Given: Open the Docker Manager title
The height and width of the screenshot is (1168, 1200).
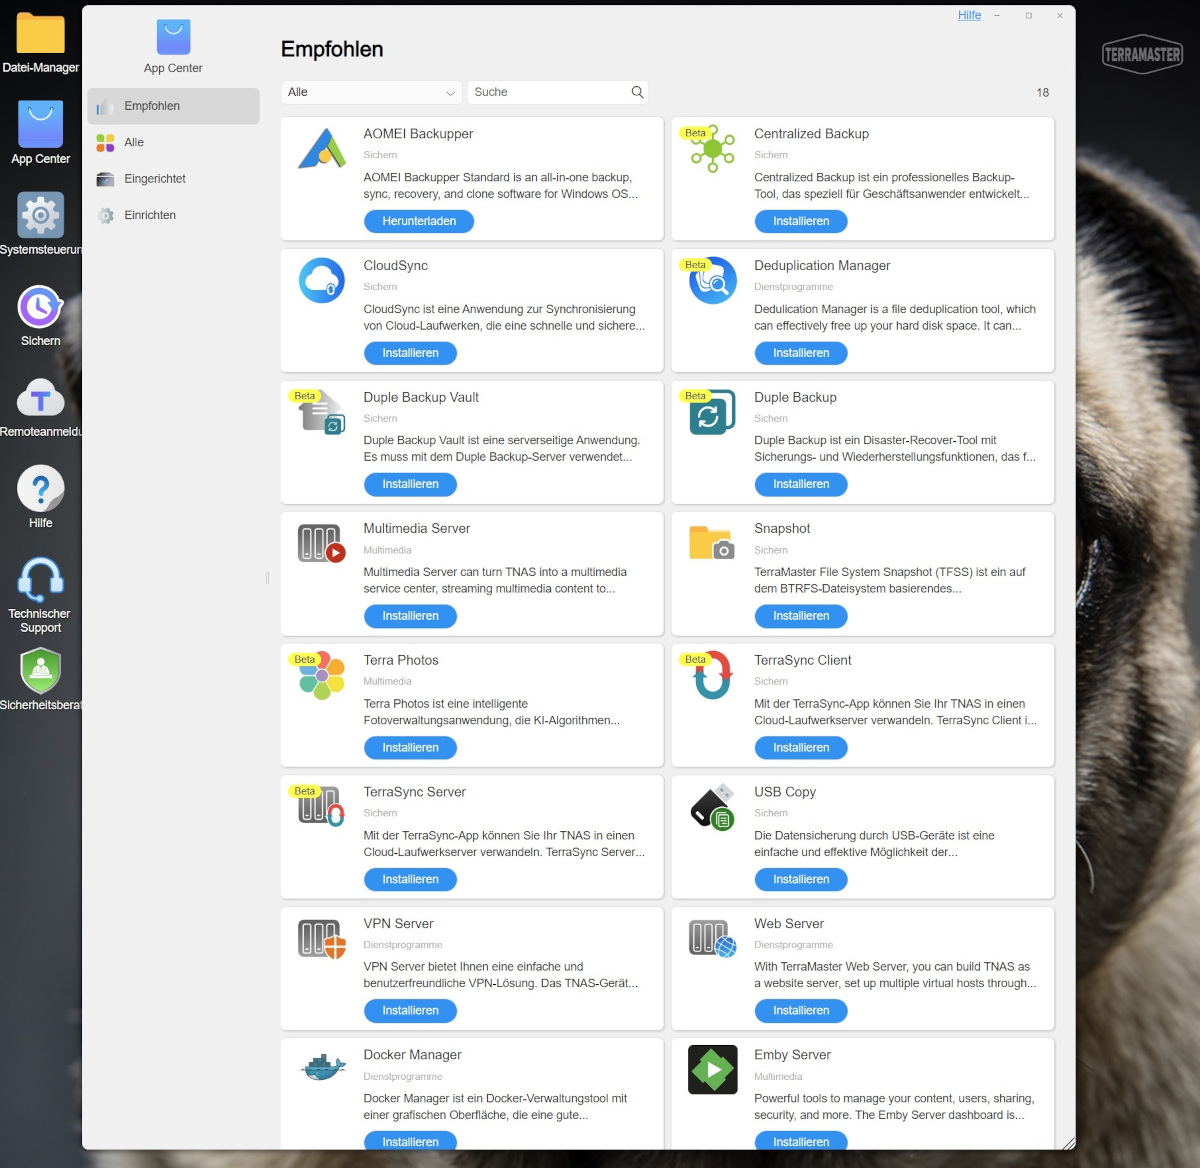Looking at the screenshot, I should coord(412,1055).
